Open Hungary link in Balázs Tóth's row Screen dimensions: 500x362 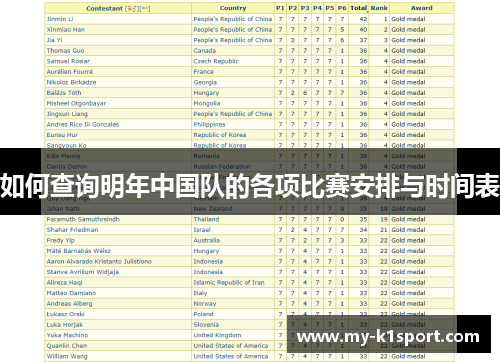coord(206,93)
